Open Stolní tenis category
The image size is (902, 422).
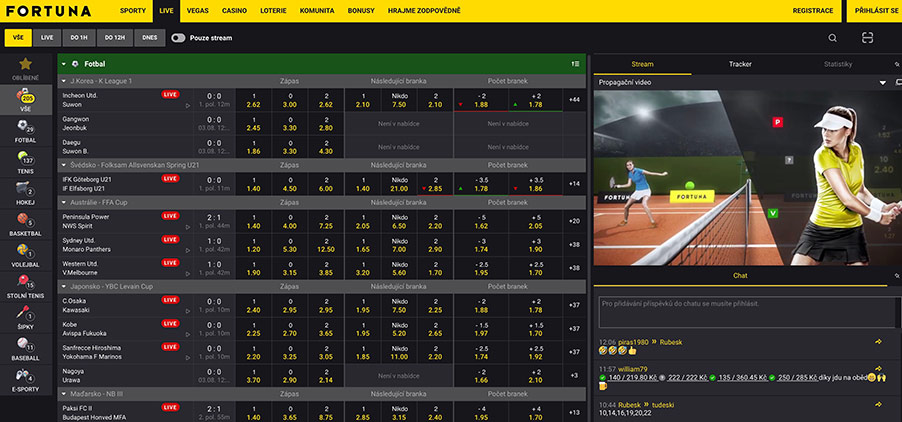(25, 287)
